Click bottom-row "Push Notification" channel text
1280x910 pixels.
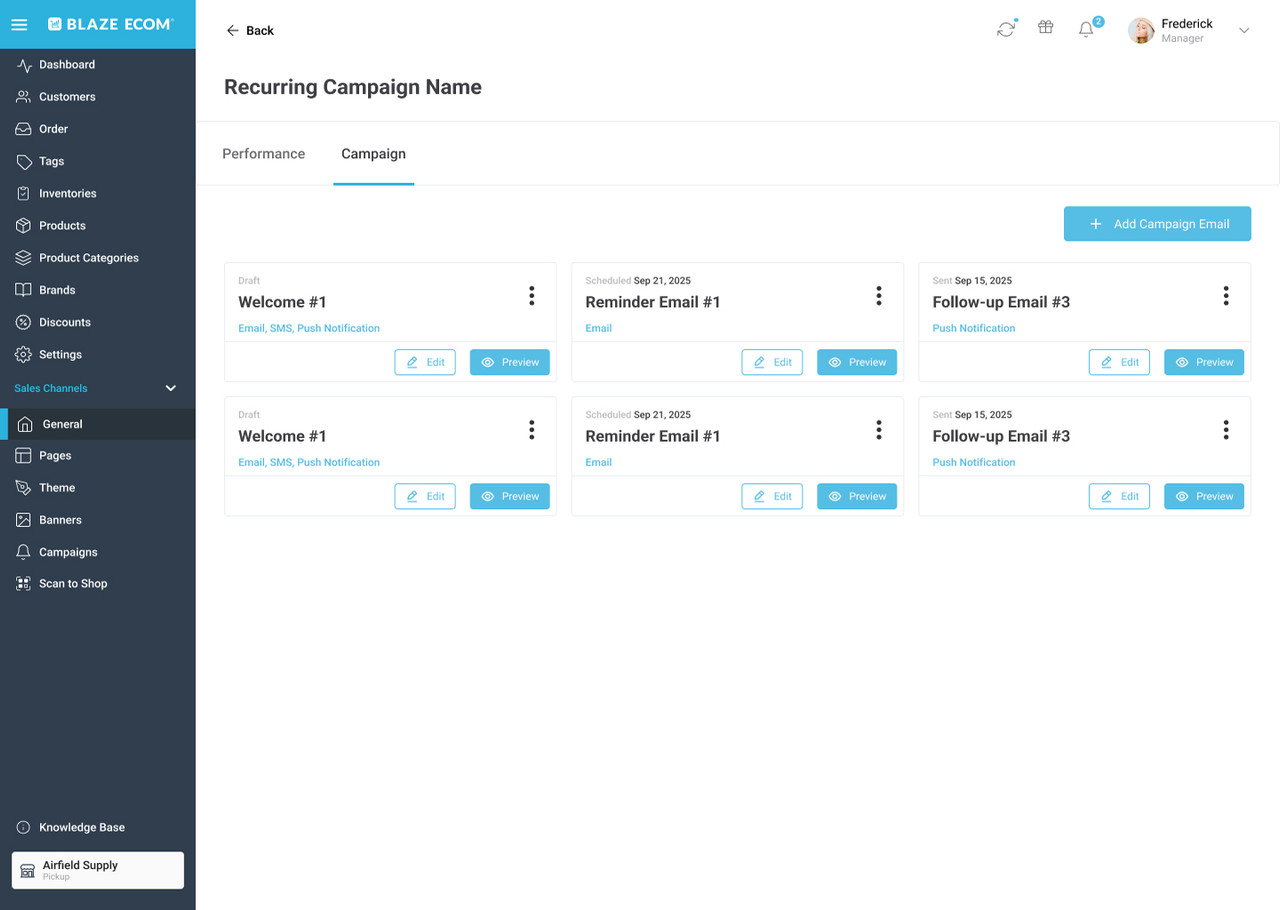[974, 462]
